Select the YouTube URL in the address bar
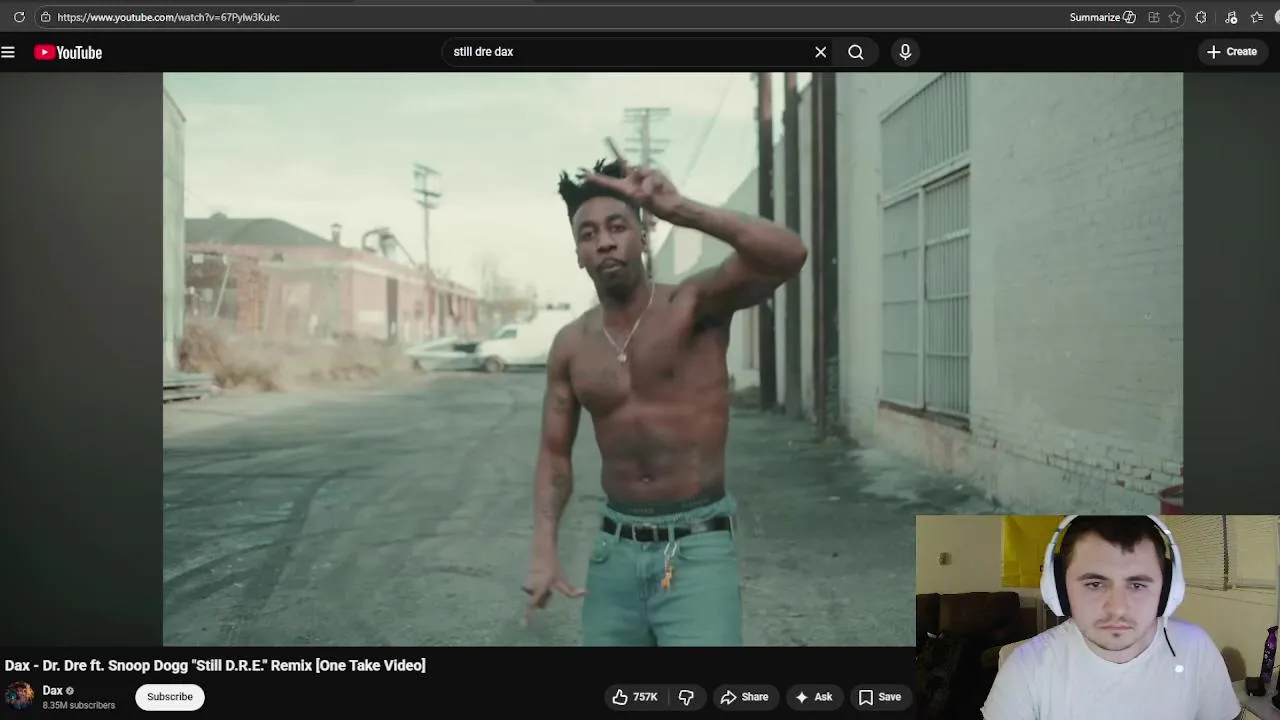The width and height of the screenshot is (1280, 720). pos(168,17)
